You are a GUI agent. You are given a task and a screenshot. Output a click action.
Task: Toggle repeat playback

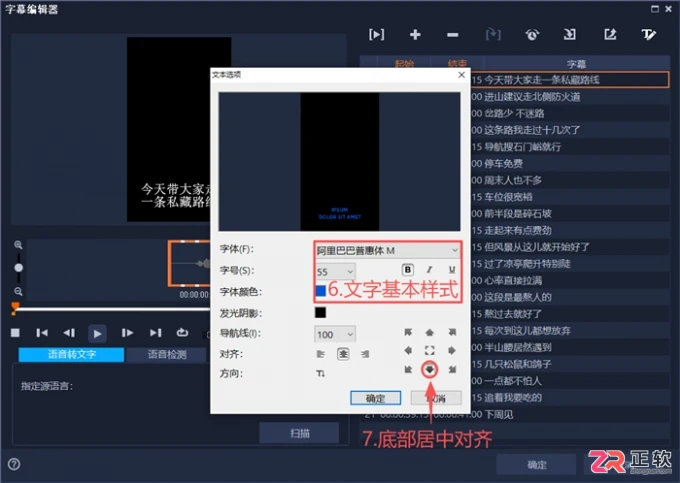182,333
